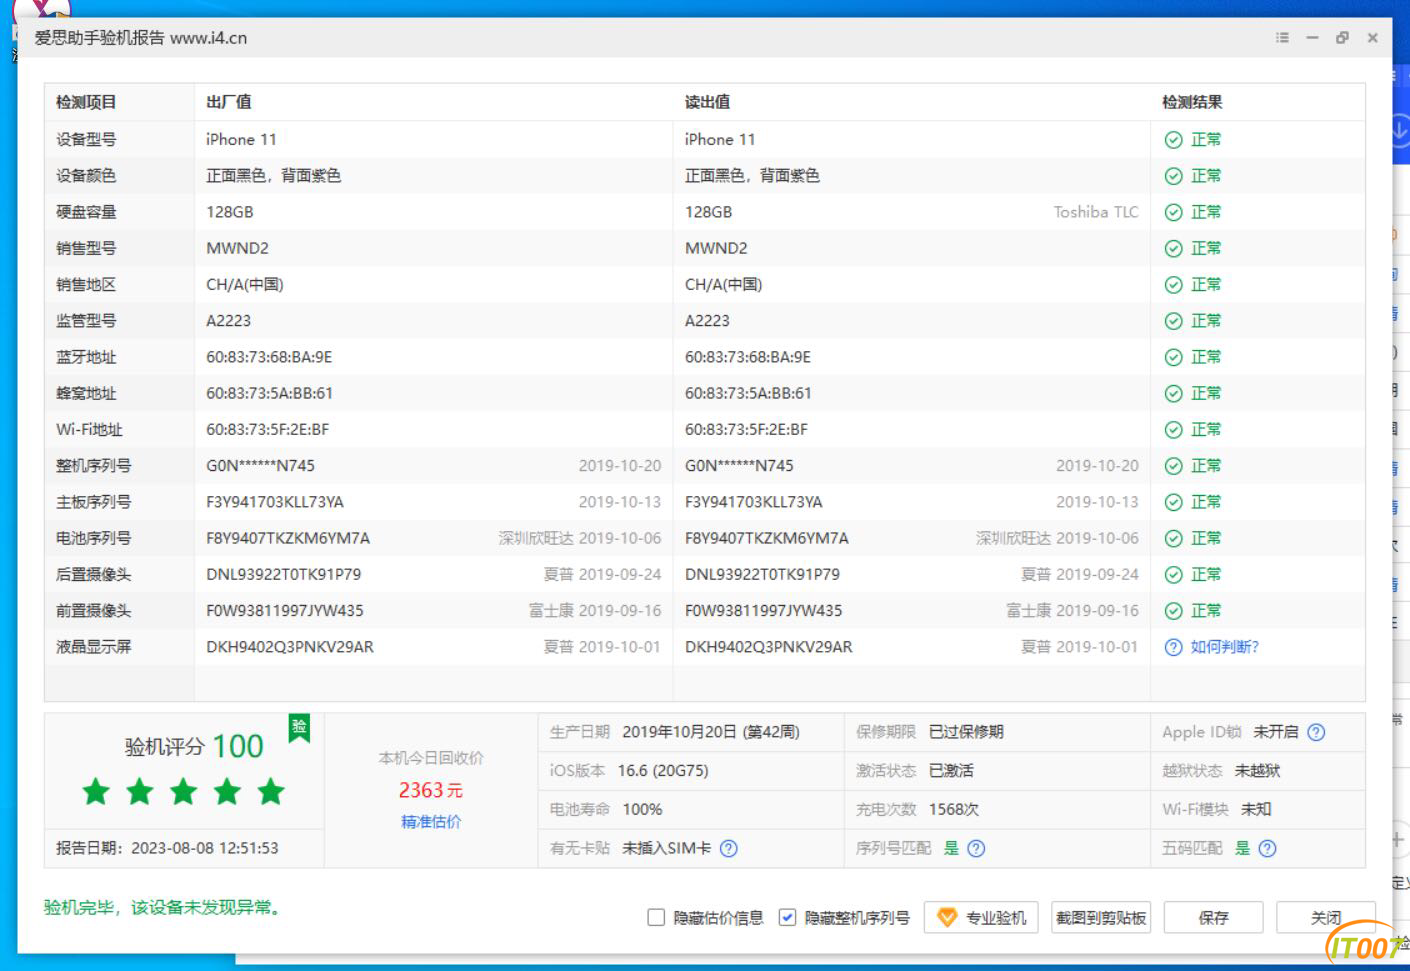Image resolution: width=1410 pixels, height=971 pixels.
Task: Click the 电池寿命 100% value
Action: coord(642,809)
